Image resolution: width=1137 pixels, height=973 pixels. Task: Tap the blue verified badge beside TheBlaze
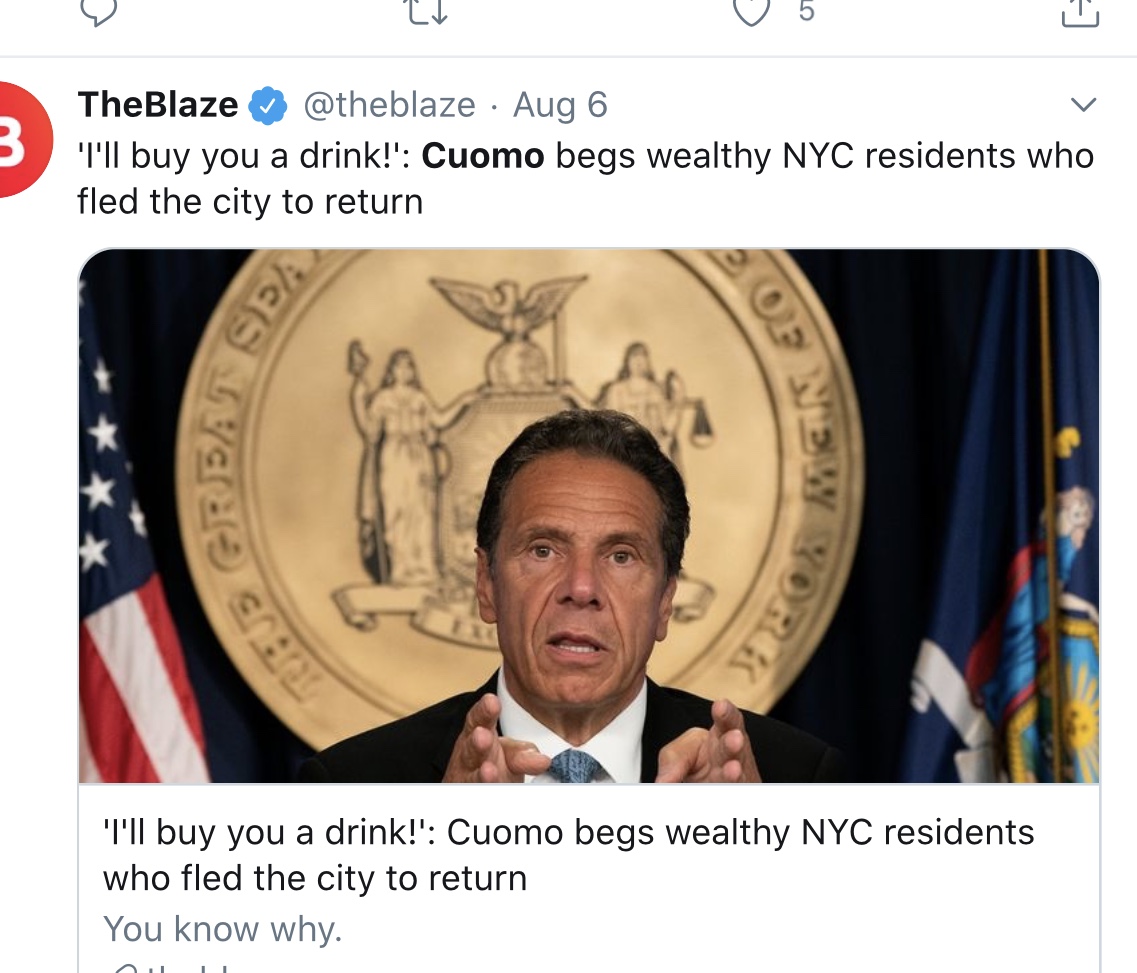pyautogui.click(x=268, y=106)
